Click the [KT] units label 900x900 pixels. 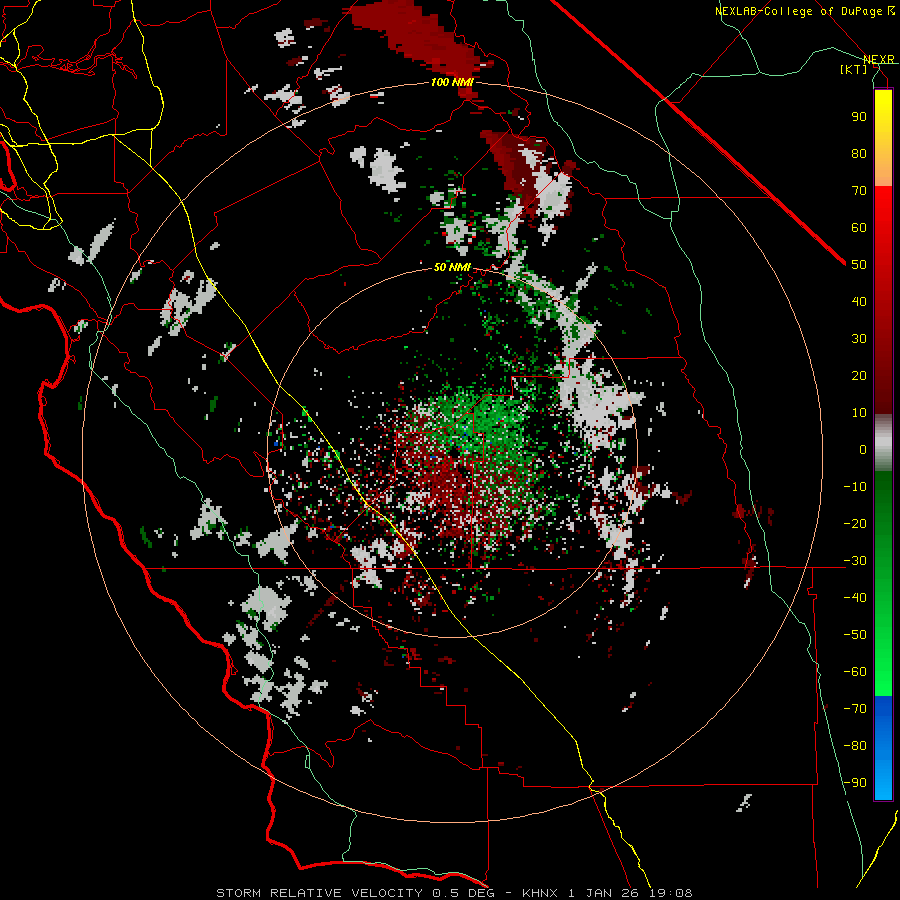coord(854,69)
